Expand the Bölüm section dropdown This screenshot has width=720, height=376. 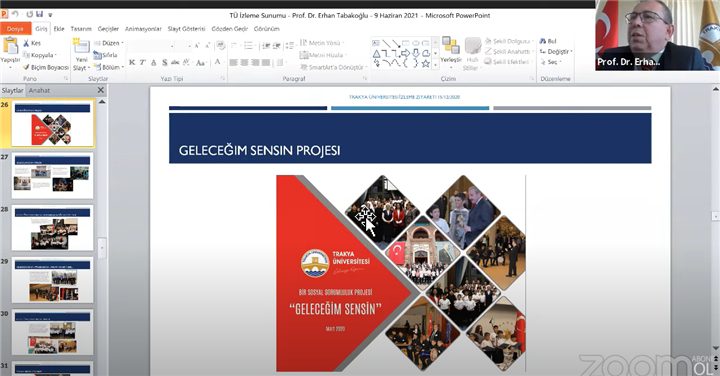click(x=109, y=67)
